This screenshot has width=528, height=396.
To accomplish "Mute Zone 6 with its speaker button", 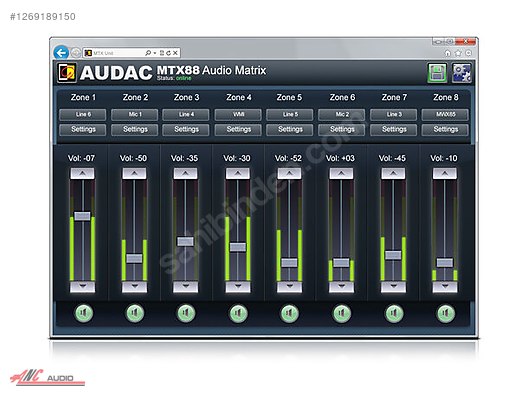I will click(x=342, y=313).
